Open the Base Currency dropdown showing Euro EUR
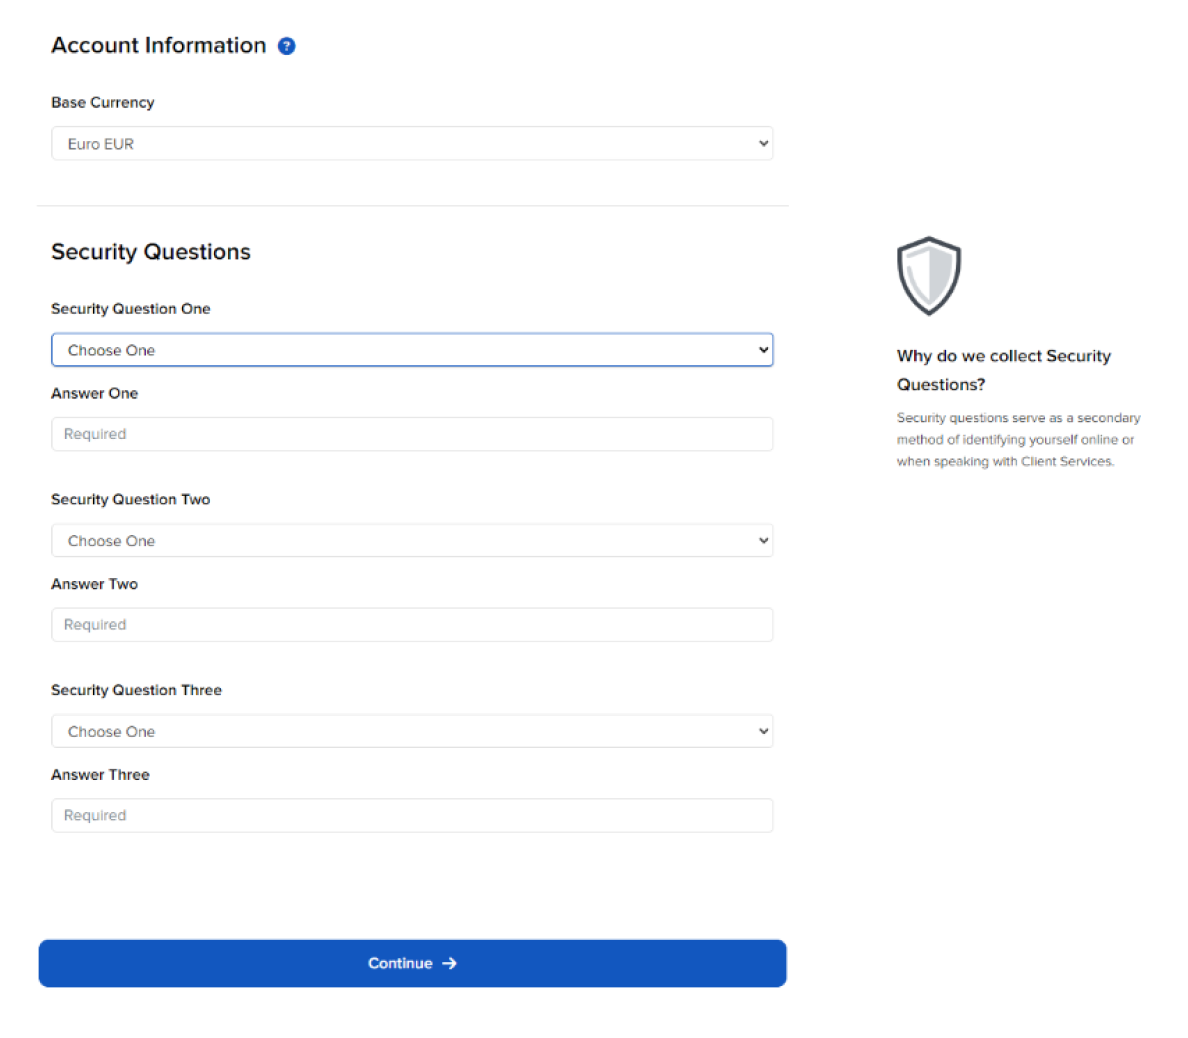The width and height of the screenshot is (1188, 1038). coord(412,143)
